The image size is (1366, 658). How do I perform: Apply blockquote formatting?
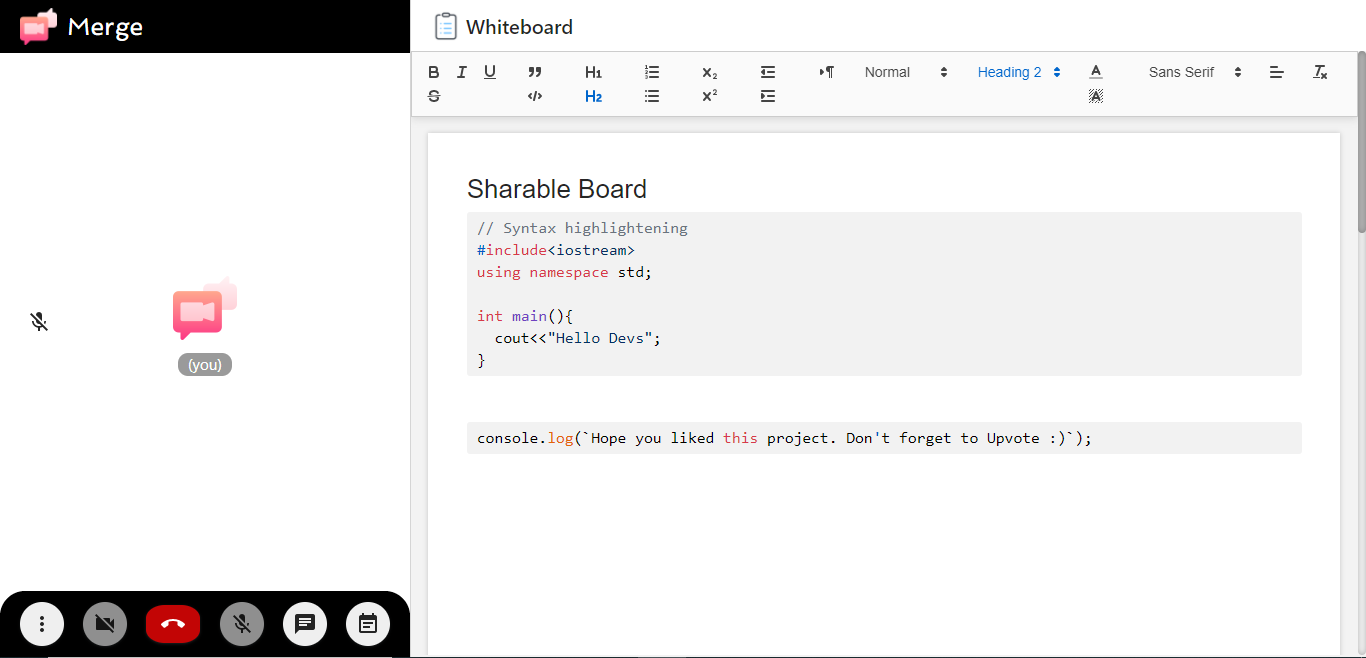pyautogui.click(x=535, y=72)
